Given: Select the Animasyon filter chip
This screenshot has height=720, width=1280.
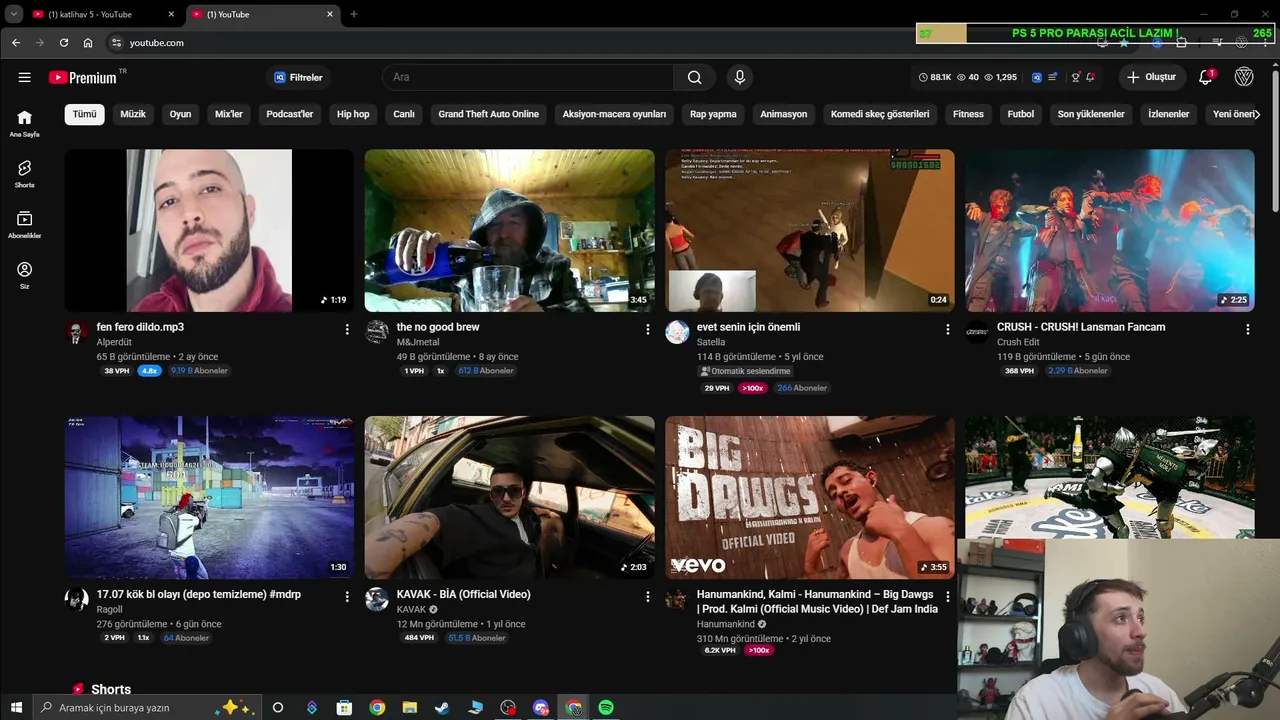Looking at the screenshot, I should [783, 114].
